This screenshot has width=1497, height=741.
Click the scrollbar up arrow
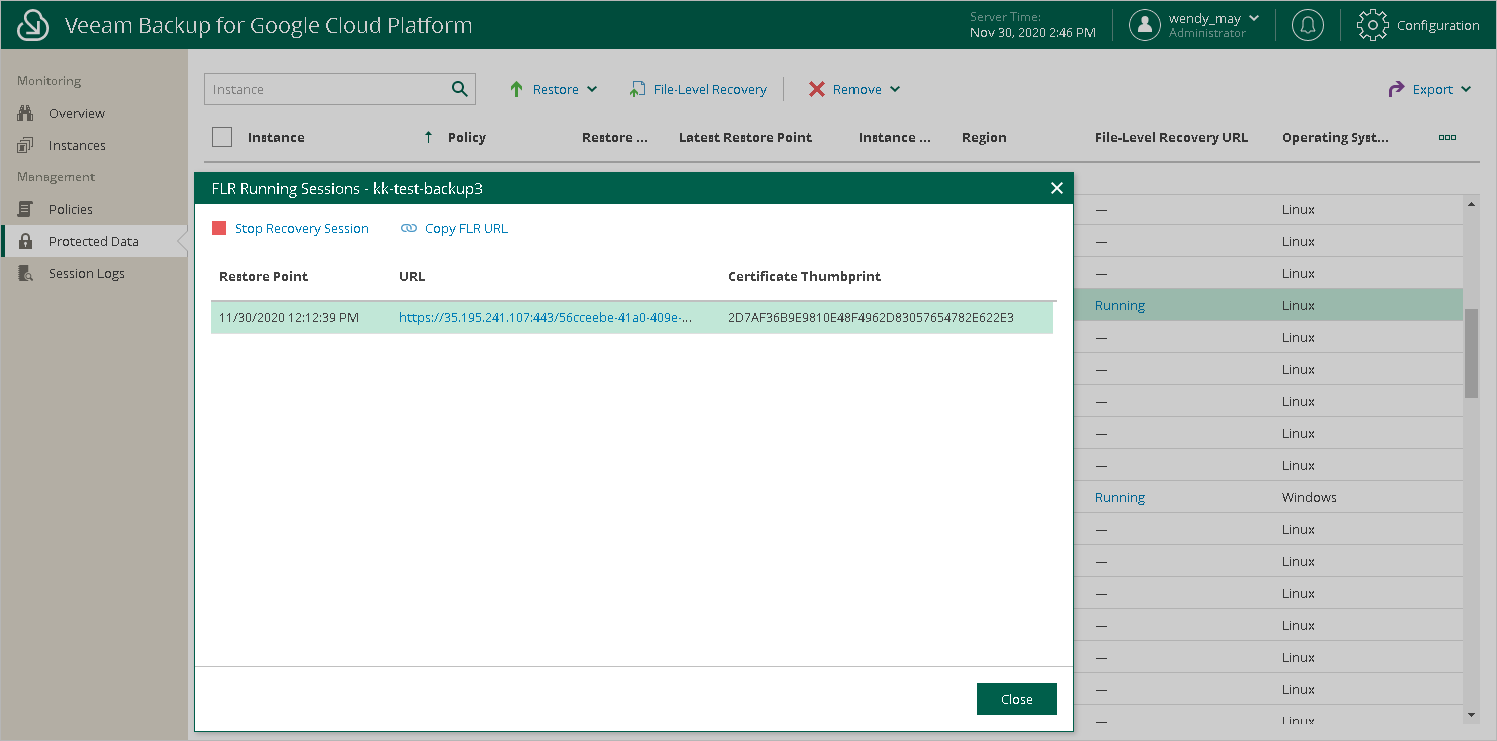[x=1471, y=204]
